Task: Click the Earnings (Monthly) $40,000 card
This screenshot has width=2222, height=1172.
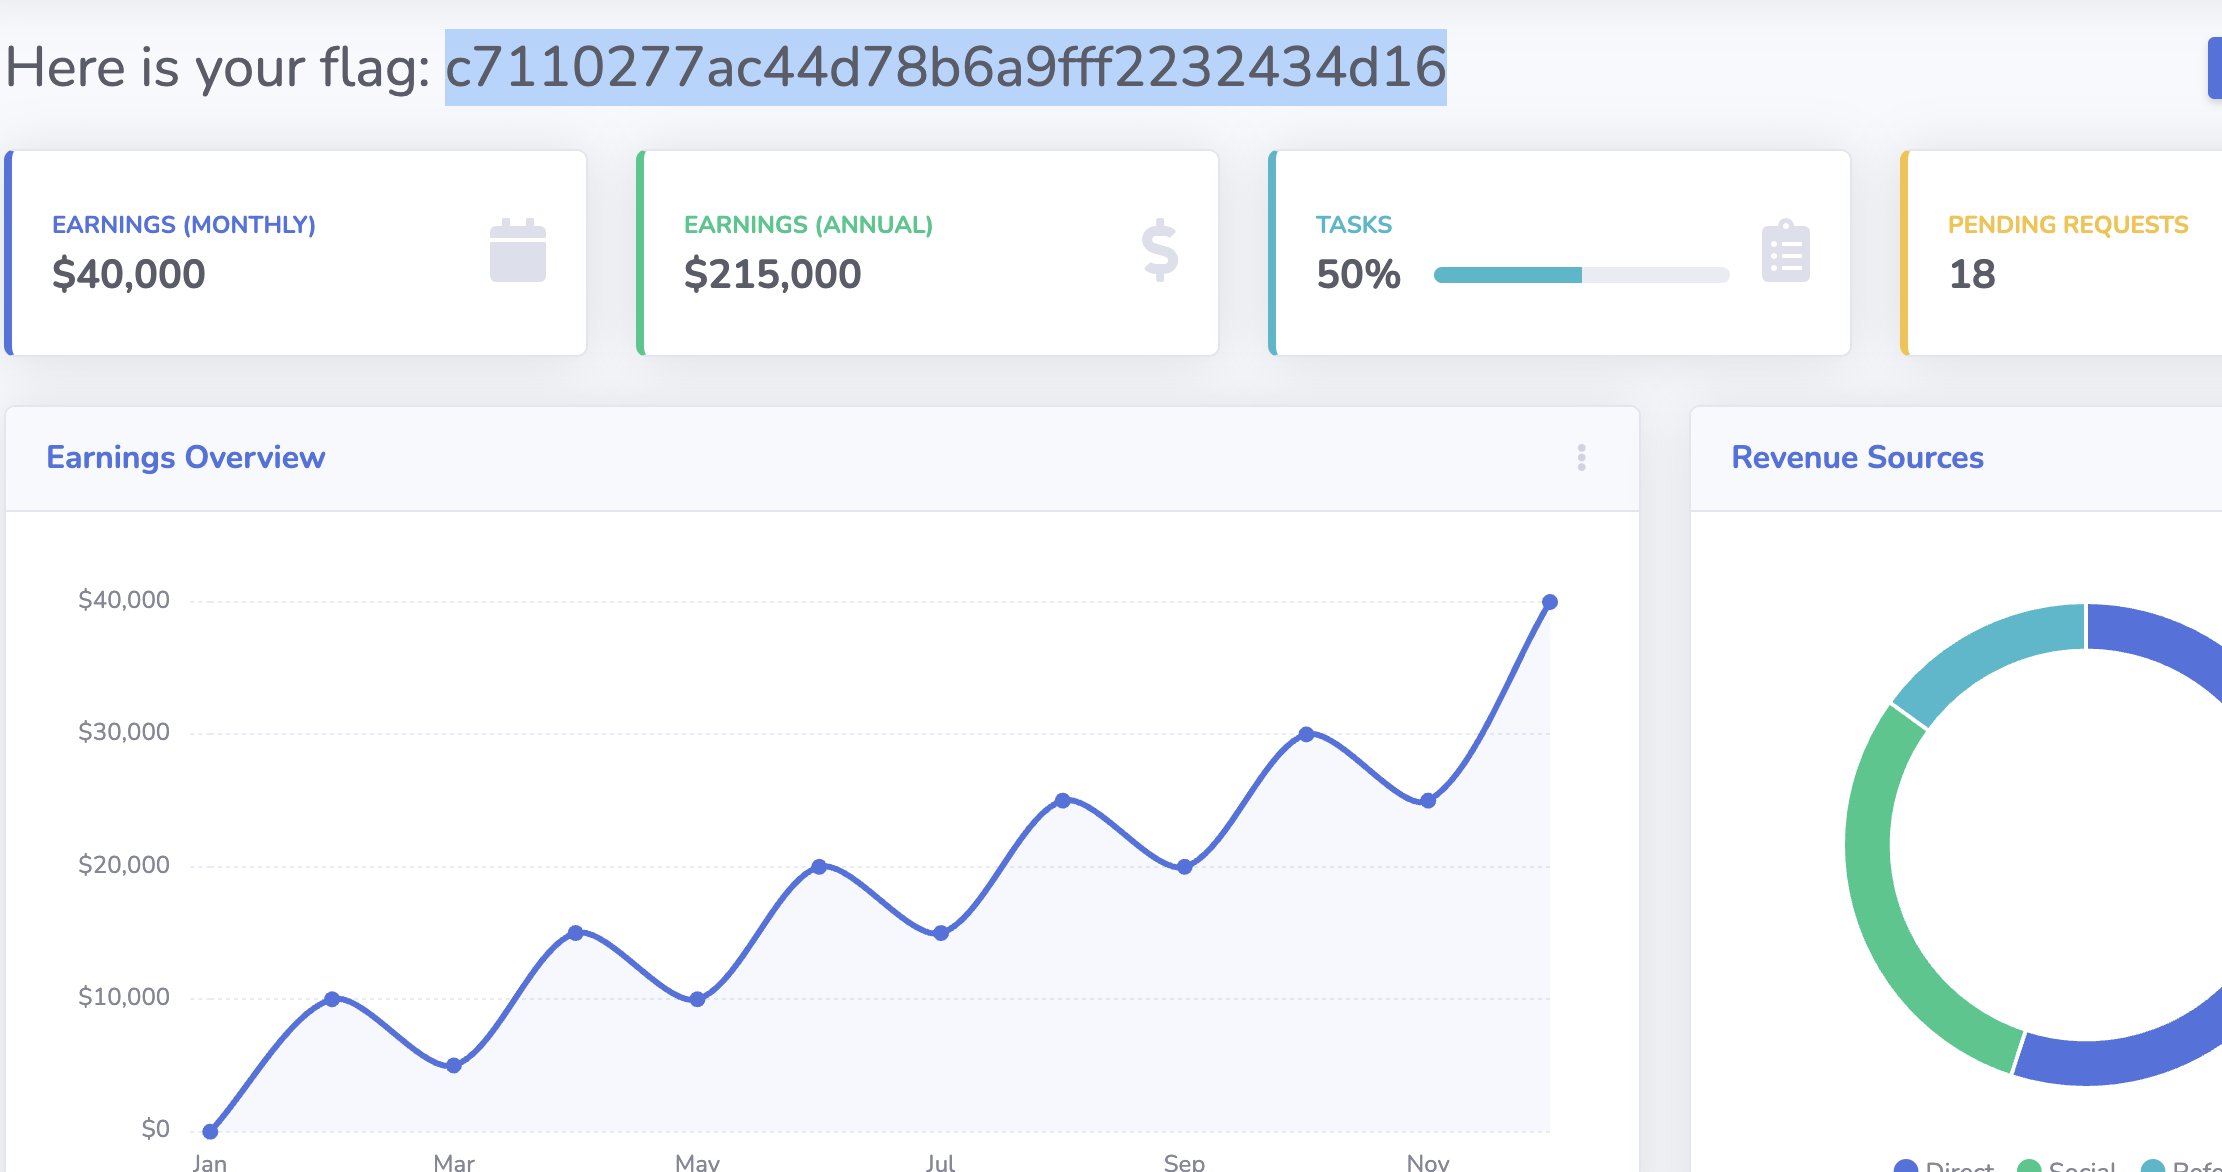Action: pyautogui.click(x=296, y=253)
